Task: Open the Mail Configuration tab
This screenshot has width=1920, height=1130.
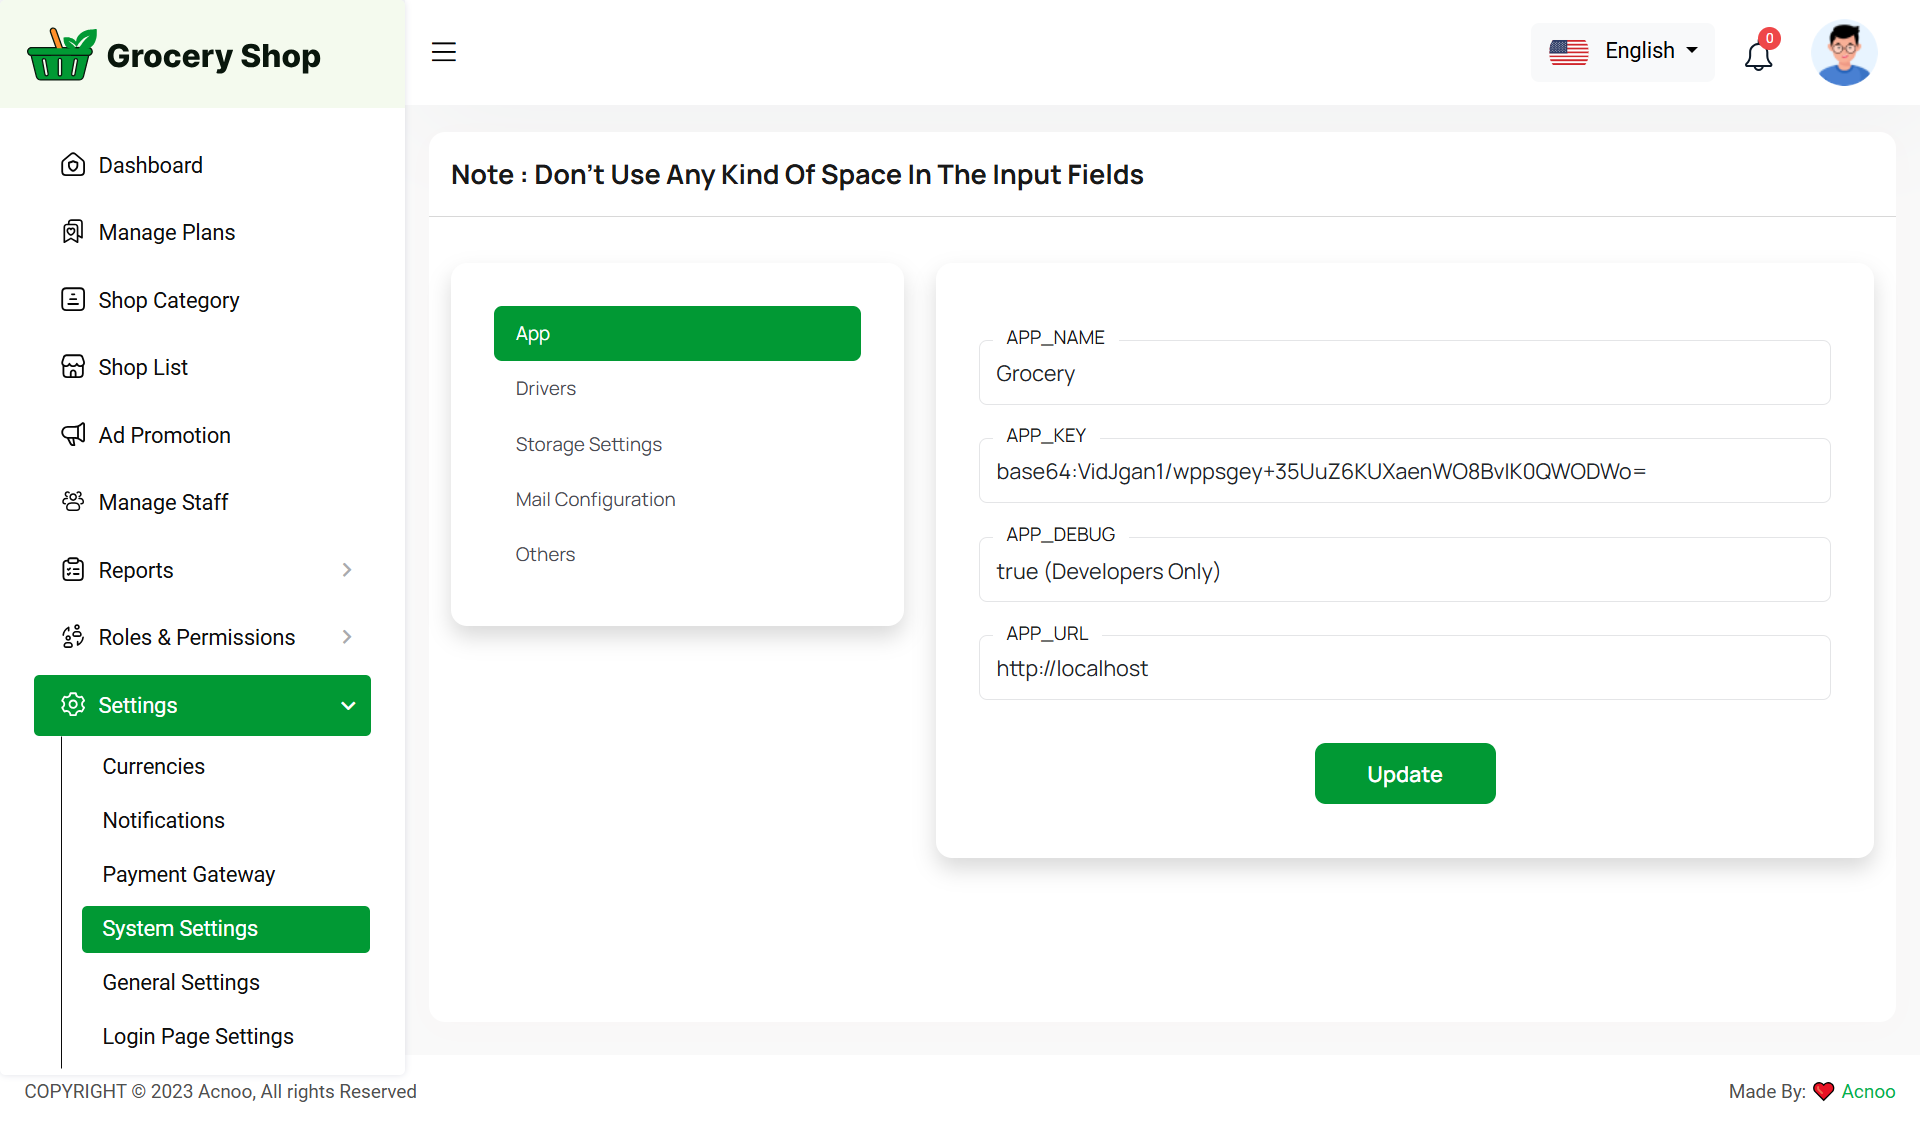Action: coord(595,499)
